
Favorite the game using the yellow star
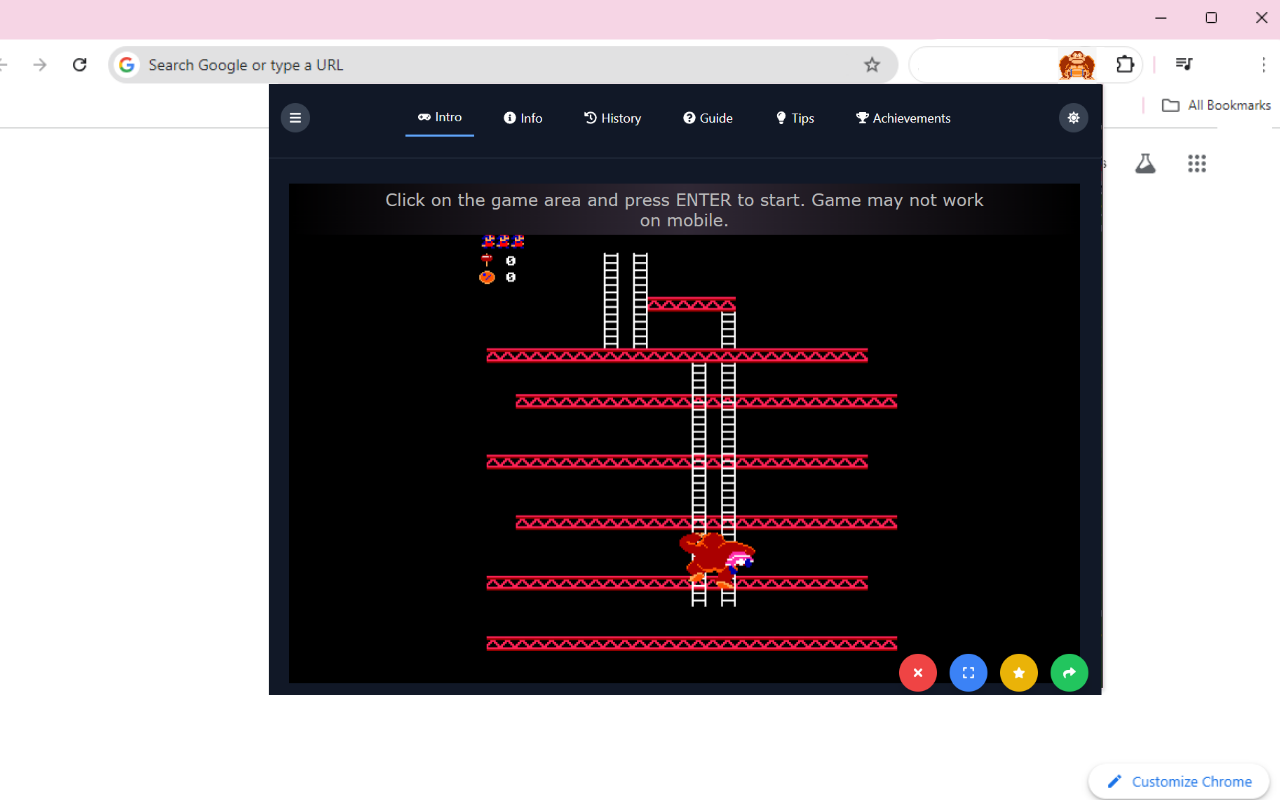1018,672
